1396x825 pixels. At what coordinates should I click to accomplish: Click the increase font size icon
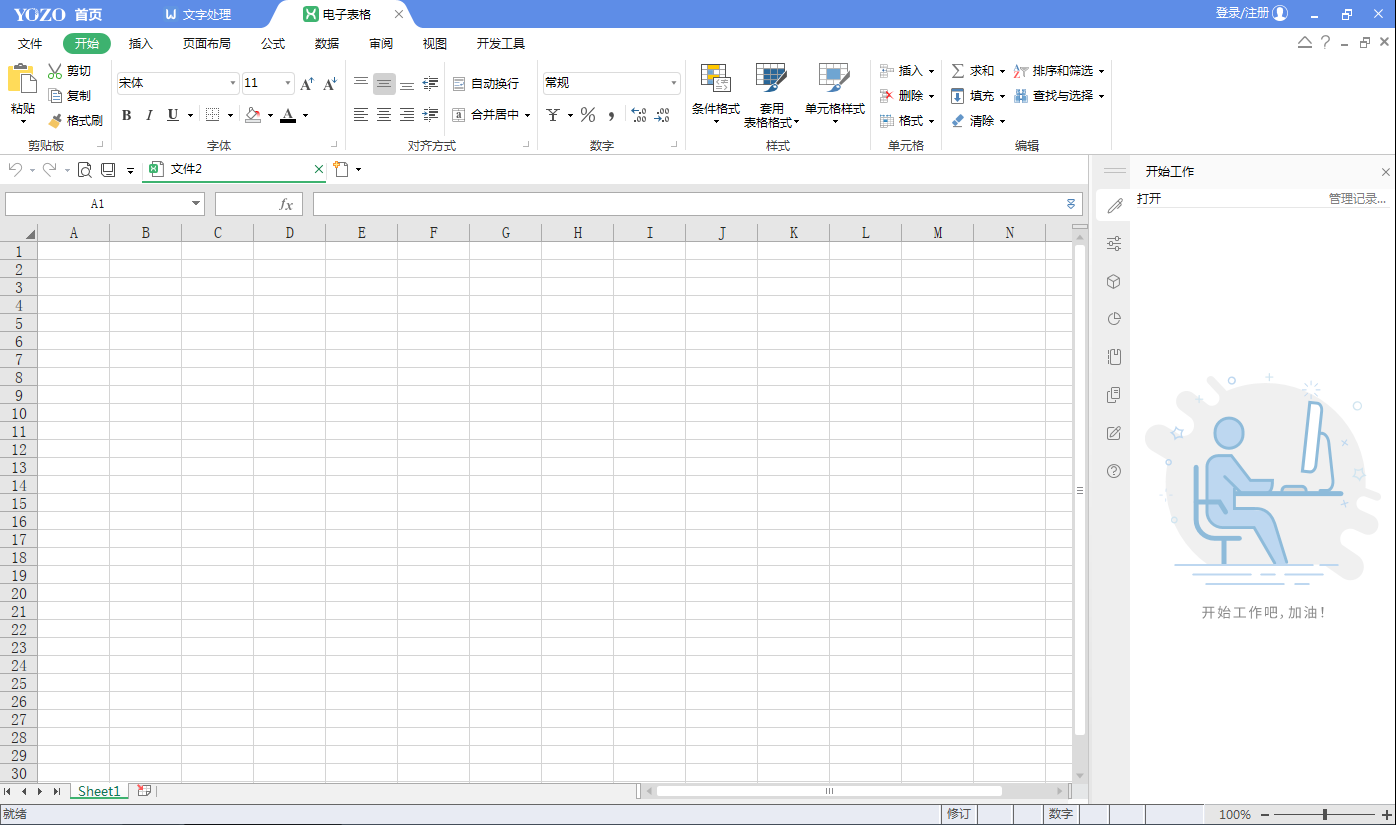click(307, 84)
